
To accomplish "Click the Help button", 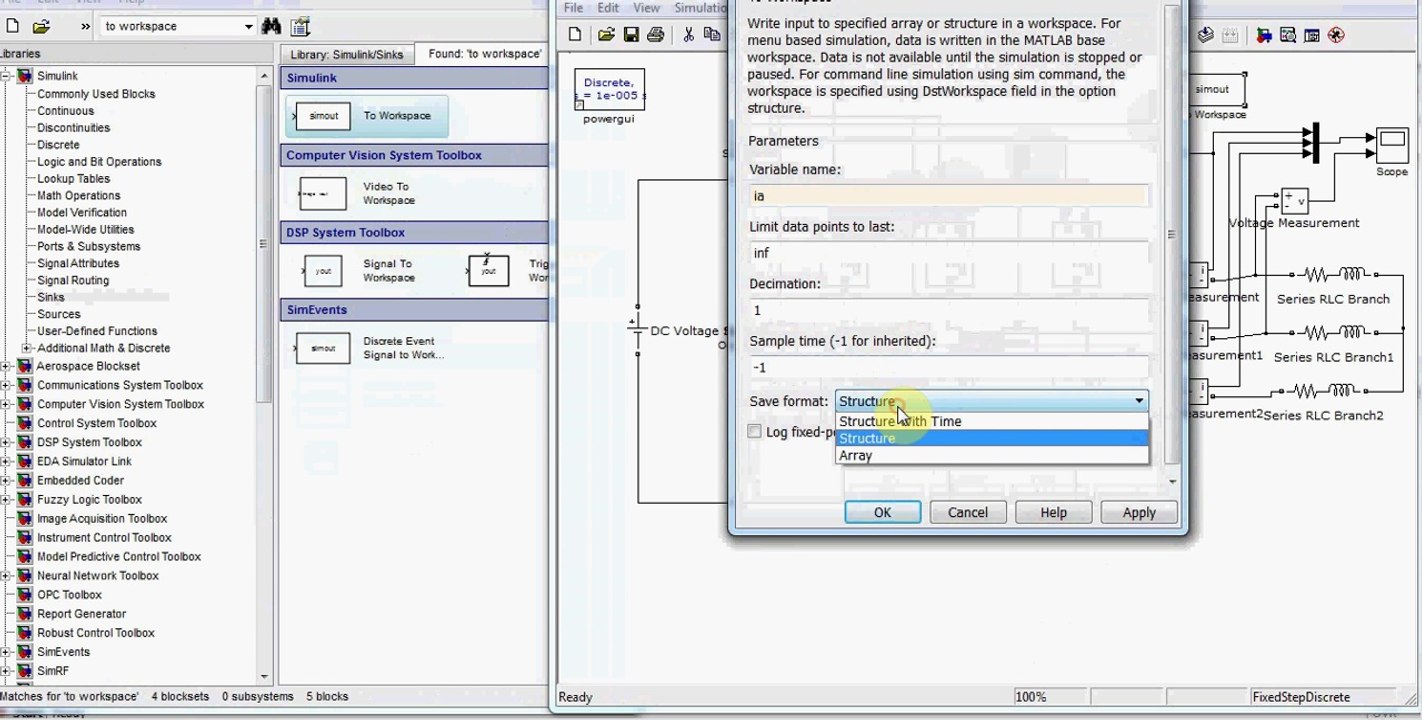I will [x=1053, y=512].
